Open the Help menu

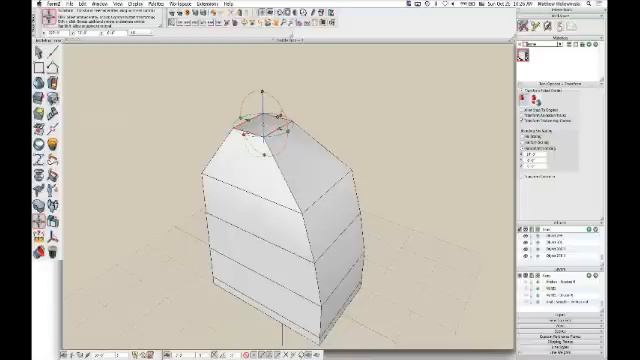click(229, 4)
